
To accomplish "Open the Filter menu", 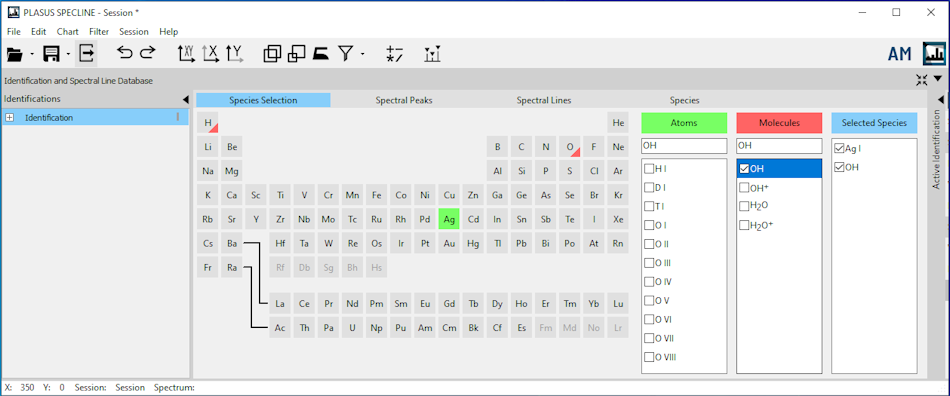I will 99,31.
